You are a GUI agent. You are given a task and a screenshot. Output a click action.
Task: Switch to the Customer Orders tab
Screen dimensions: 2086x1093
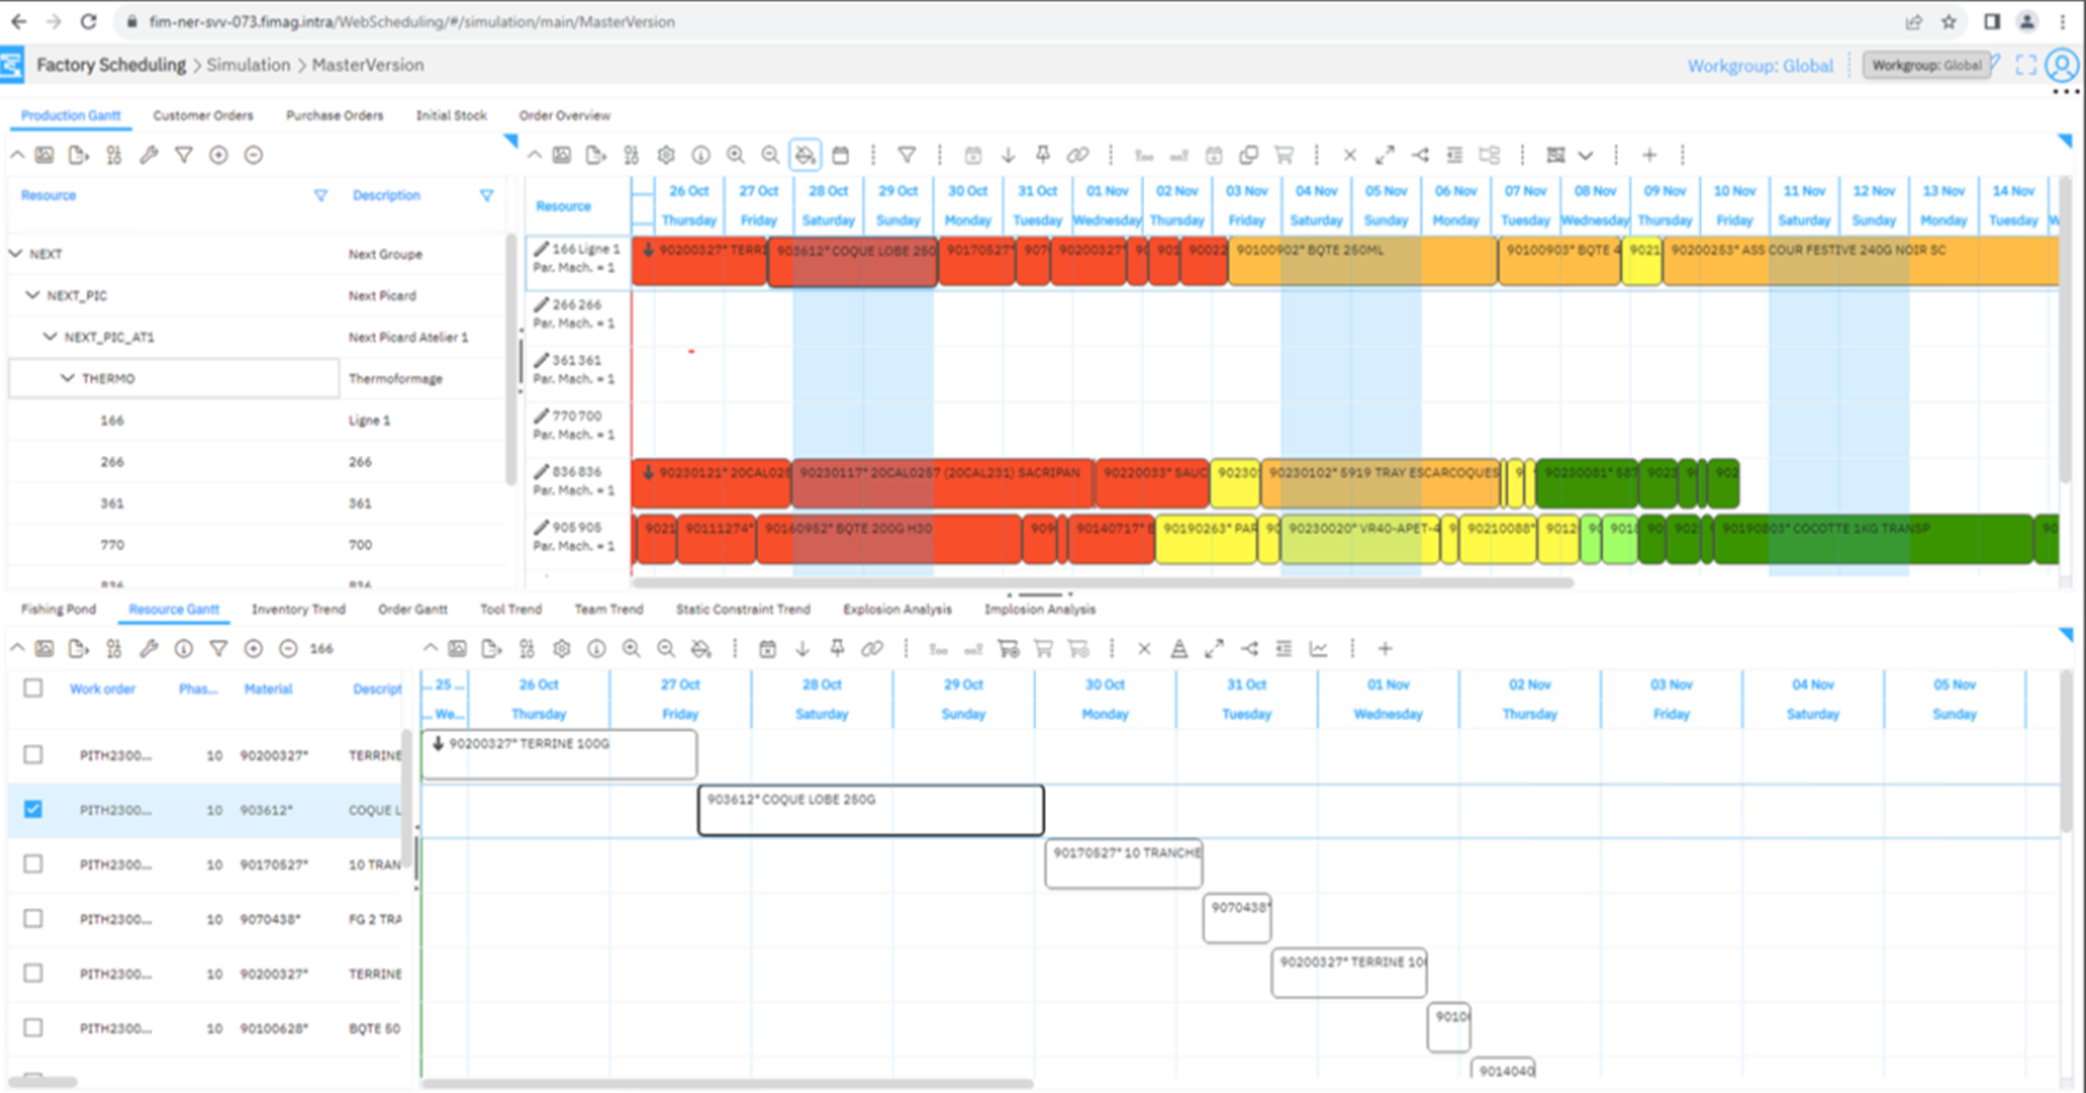(x=203, y=115)
